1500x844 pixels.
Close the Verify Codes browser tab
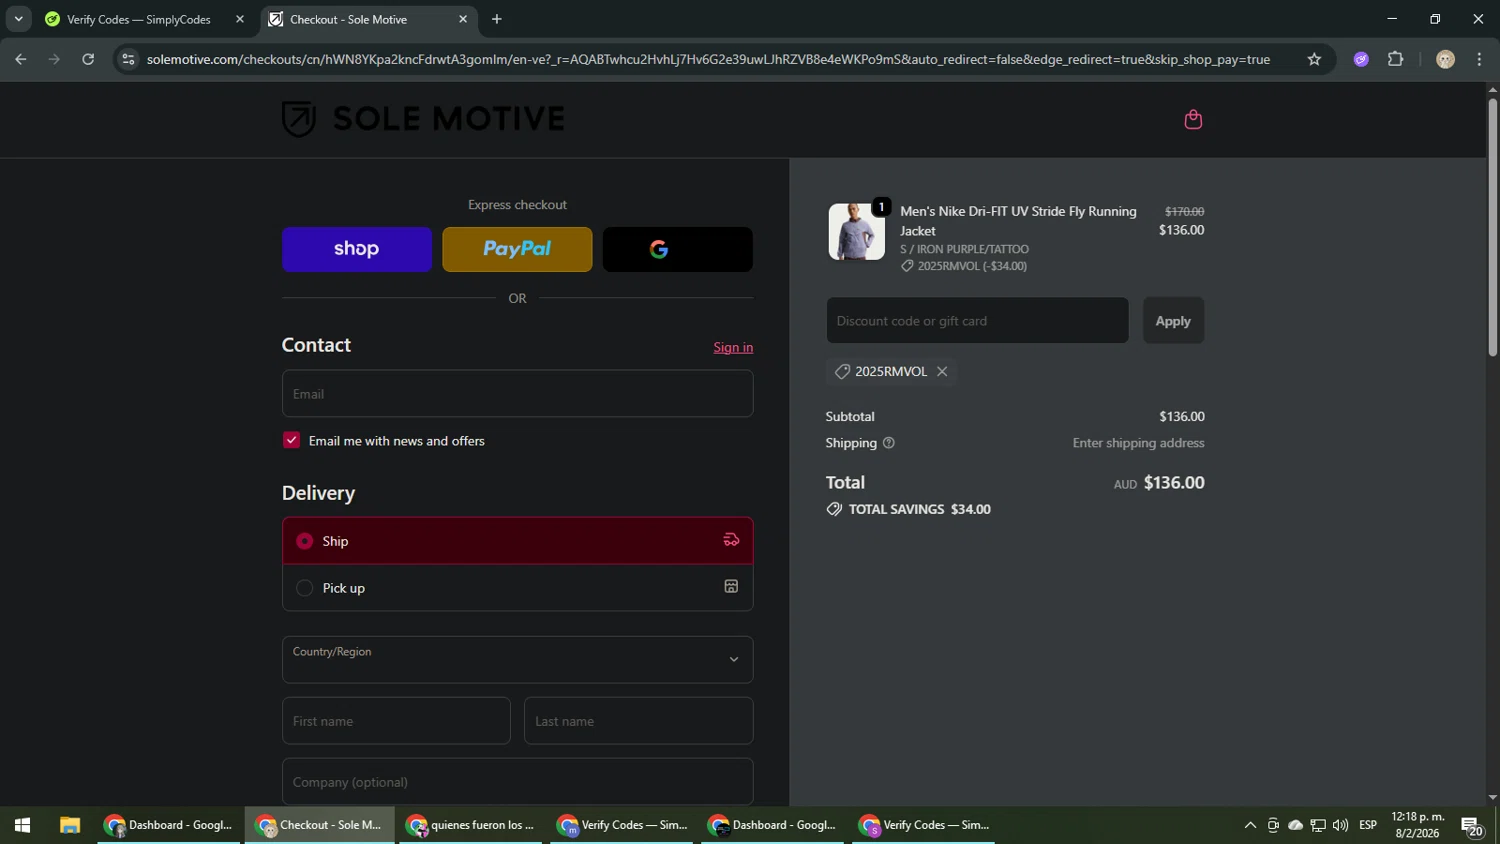[x=240, y=19]
